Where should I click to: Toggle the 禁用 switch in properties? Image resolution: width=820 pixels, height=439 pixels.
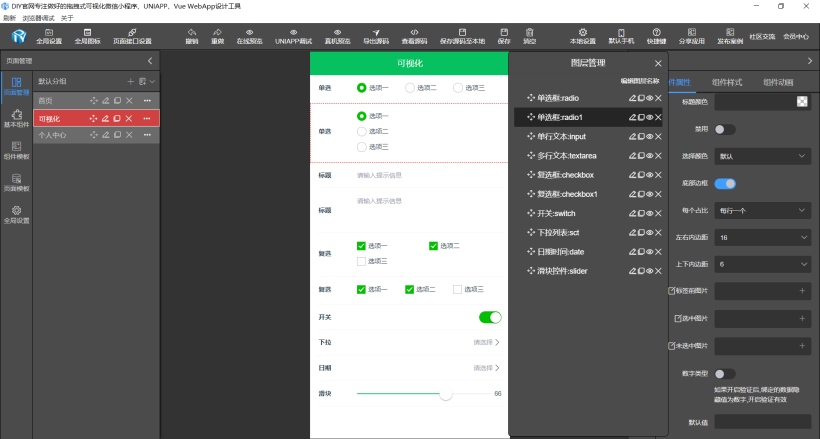(x=724, y=129)
